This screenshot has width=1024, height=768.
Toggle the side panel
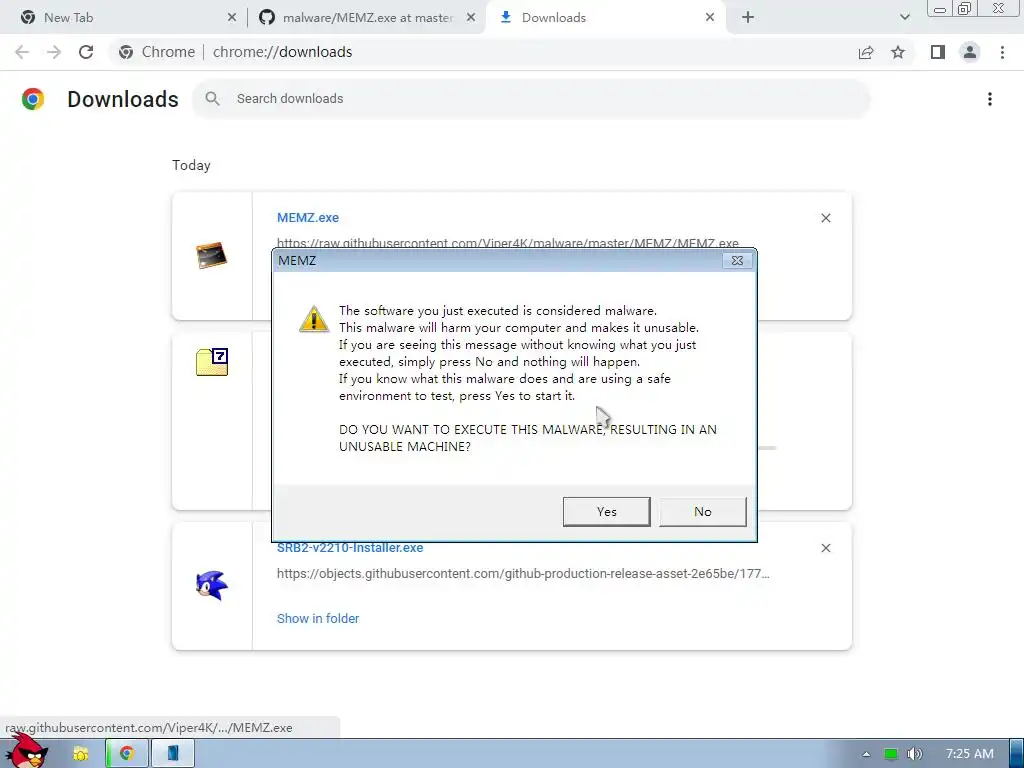coord(938,52)
